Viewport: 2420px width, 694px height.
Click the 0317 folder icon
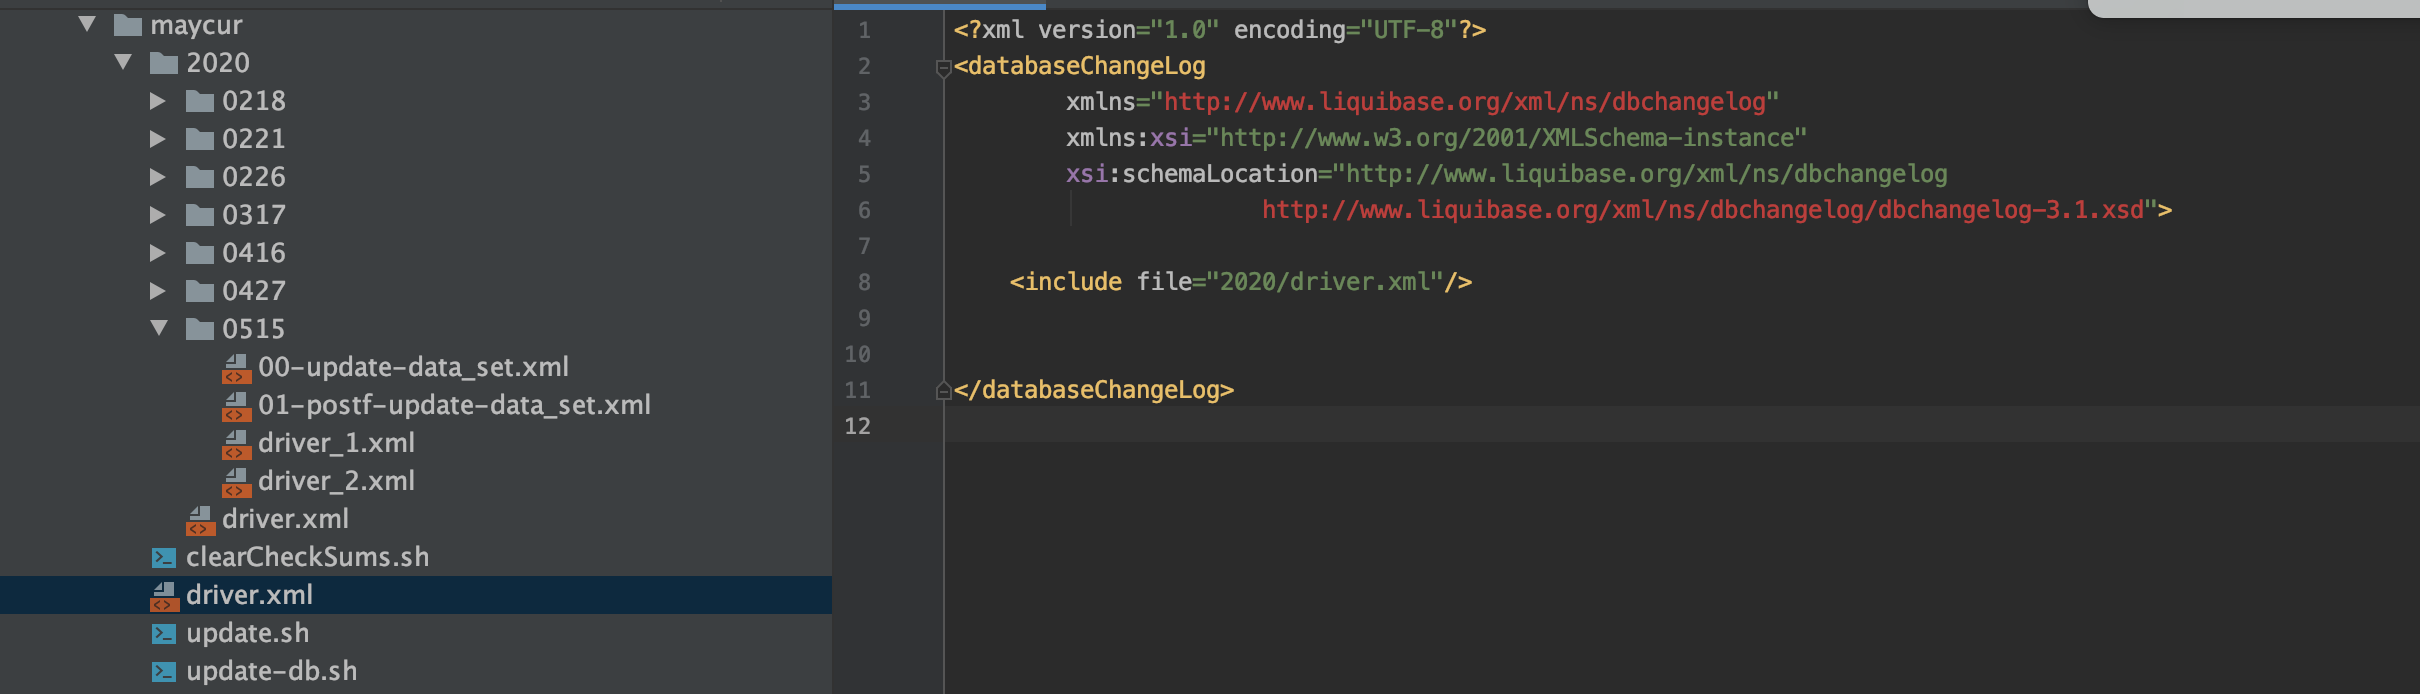click(200, 215)
